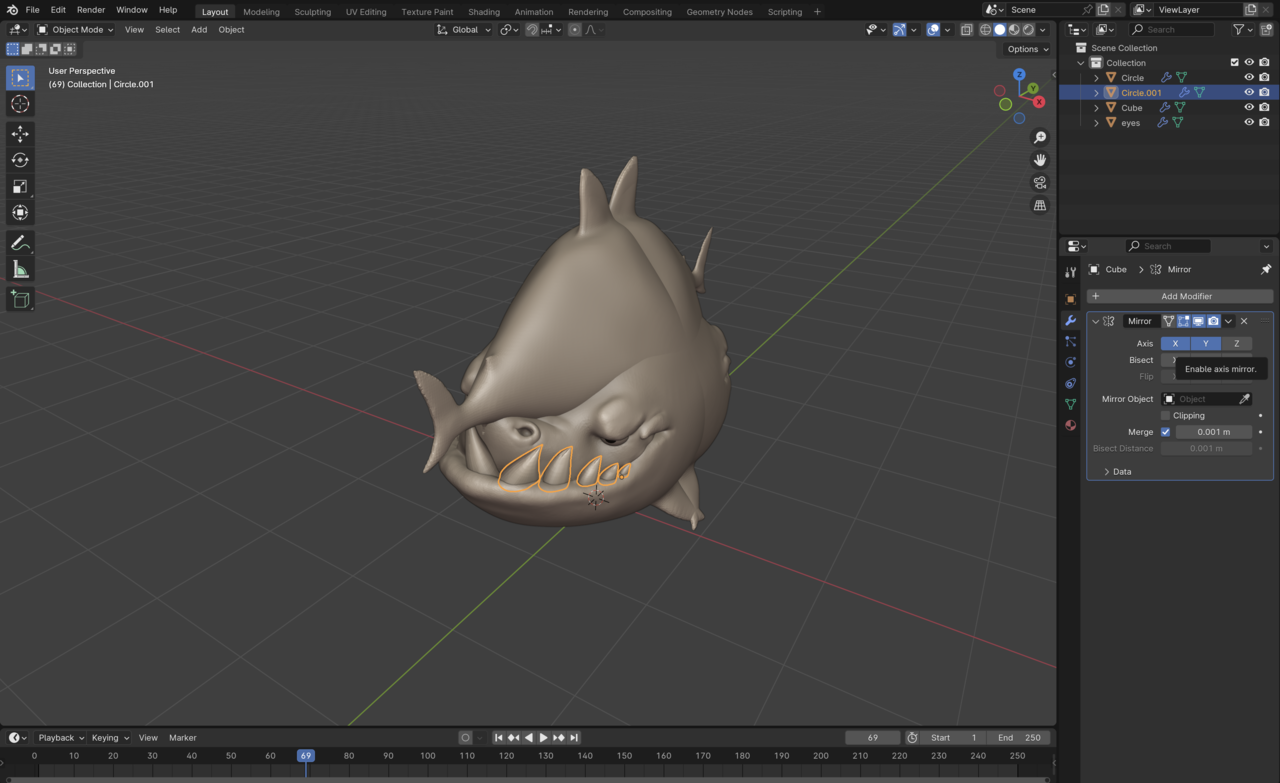Activate the Move tool
The height and width of the screenshot is (783, 1280).
coord(20,134)
